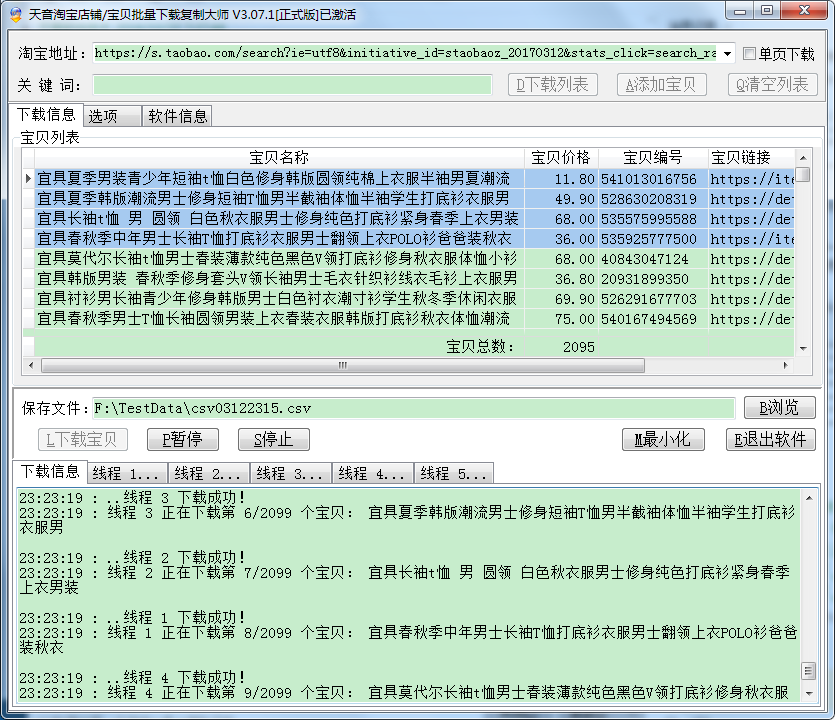Open the 线程 1 tab
Image resolution: width=835 pixels, height=720 pixels.
pos(127,473)
